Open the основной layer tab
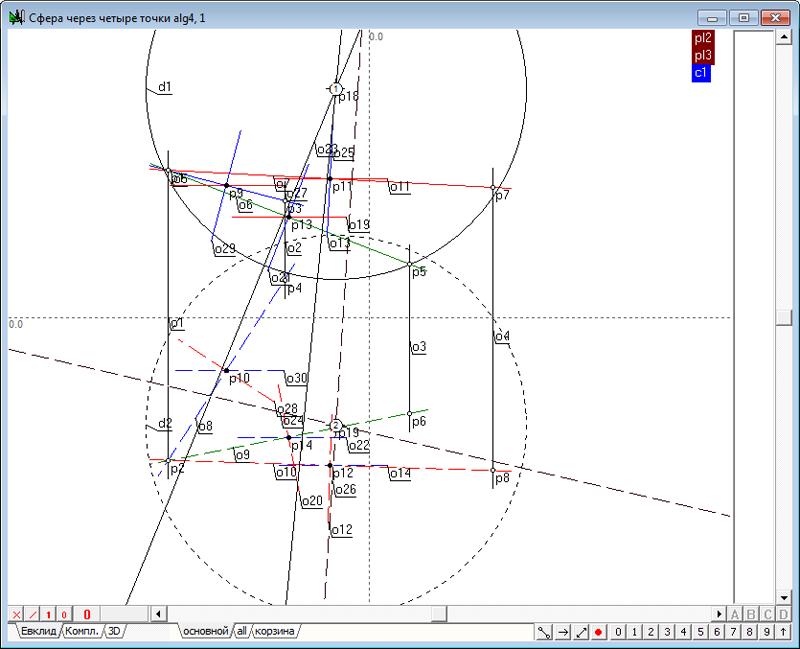Screen dimensions: 800x649 [x=205, y=631]
